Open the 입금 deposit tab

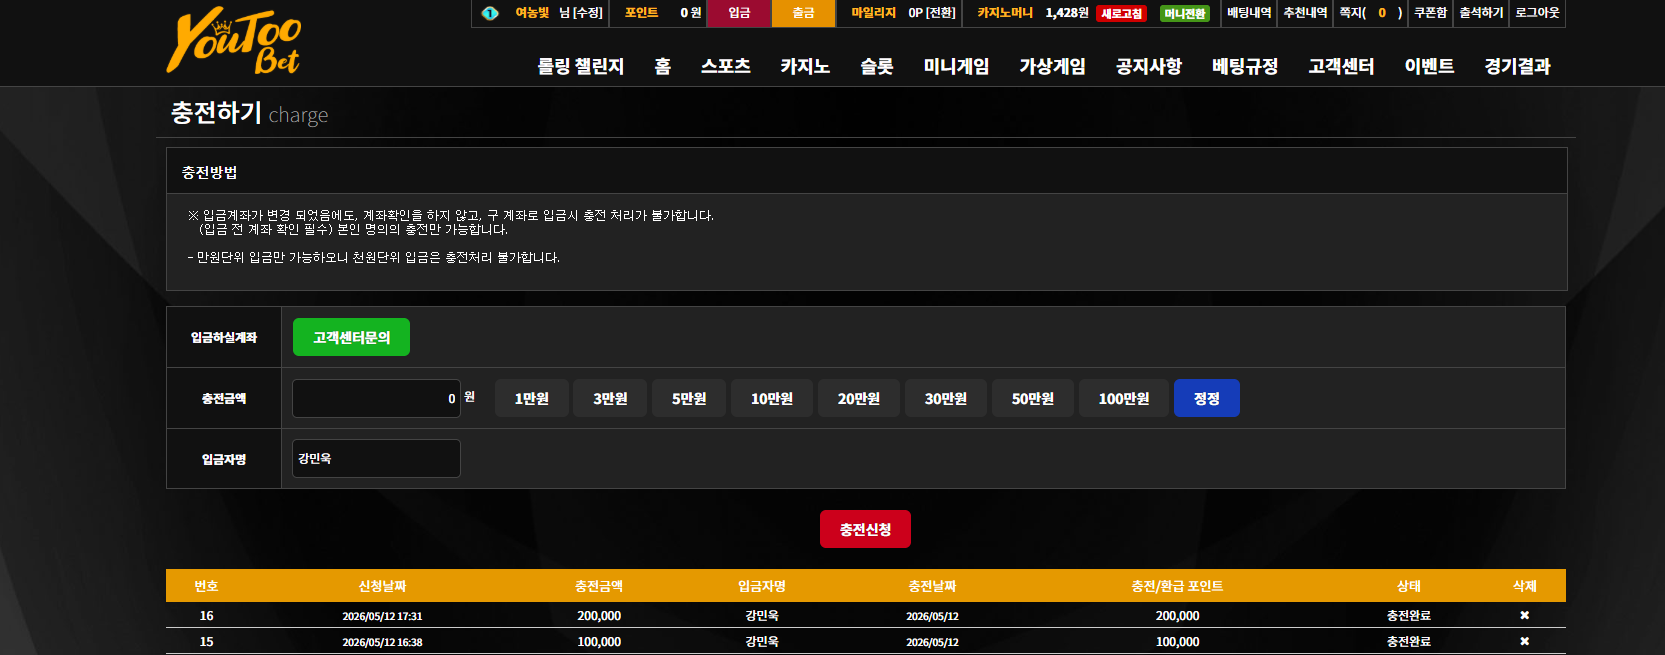[x=739, y=13]
